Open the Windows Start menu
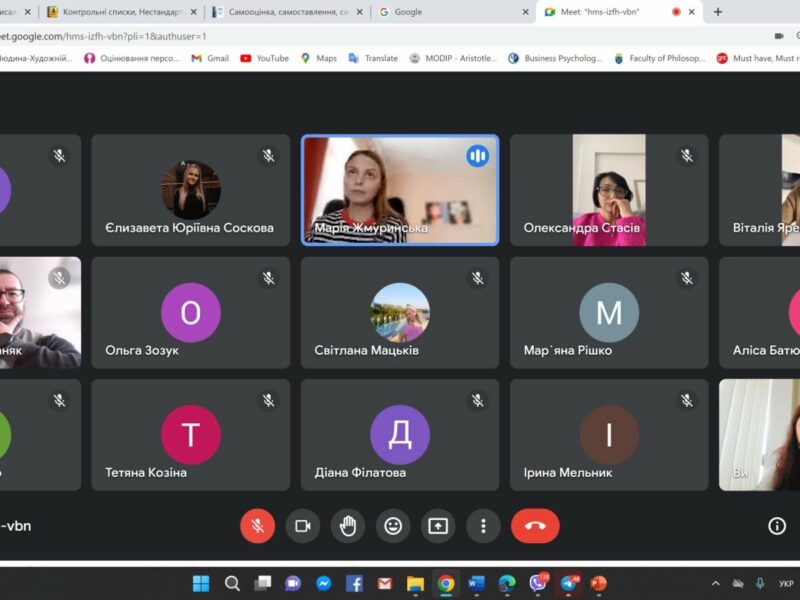Viewport: 800px width, 600px height. [x=201, y=583]
